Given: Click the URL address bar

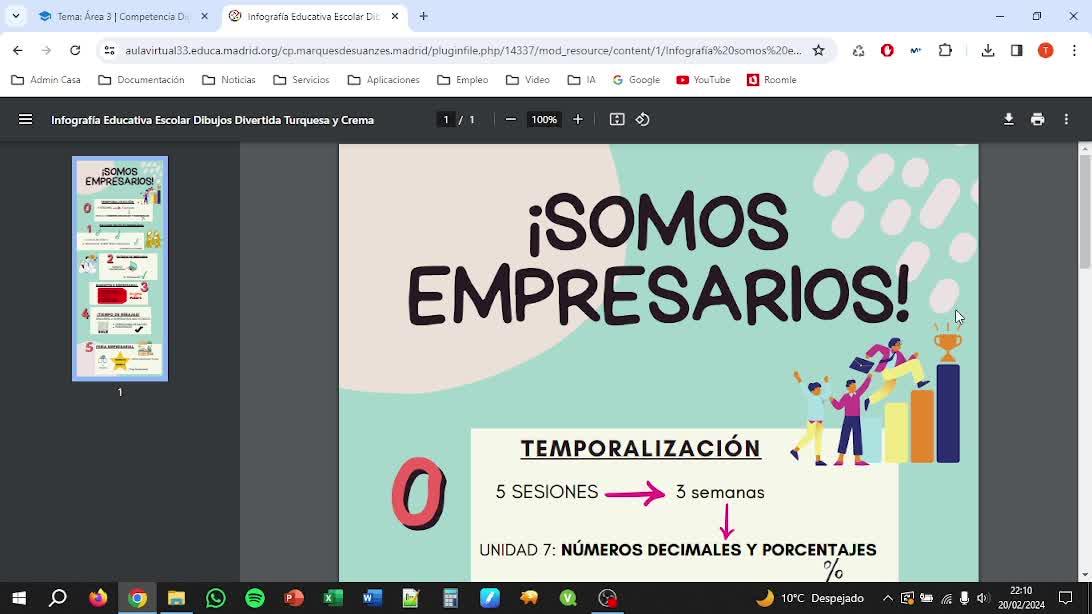Looking at the screenshot, I should point(463,50).
